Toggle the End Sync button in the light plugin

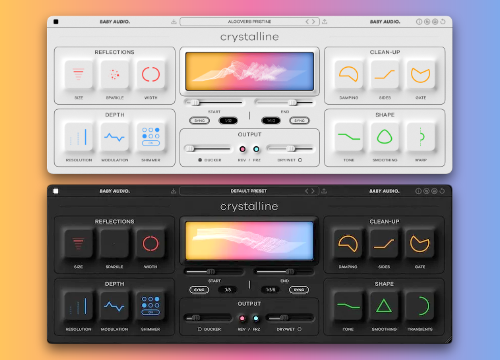point(299,120)
